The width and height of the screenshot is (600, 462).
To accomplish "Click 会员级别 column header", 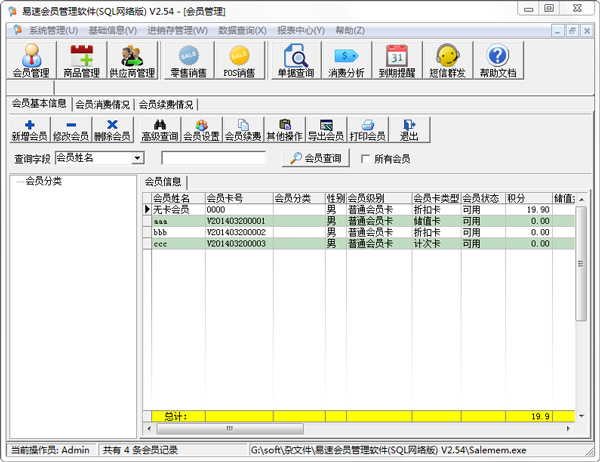I will (x=379, y=198).
